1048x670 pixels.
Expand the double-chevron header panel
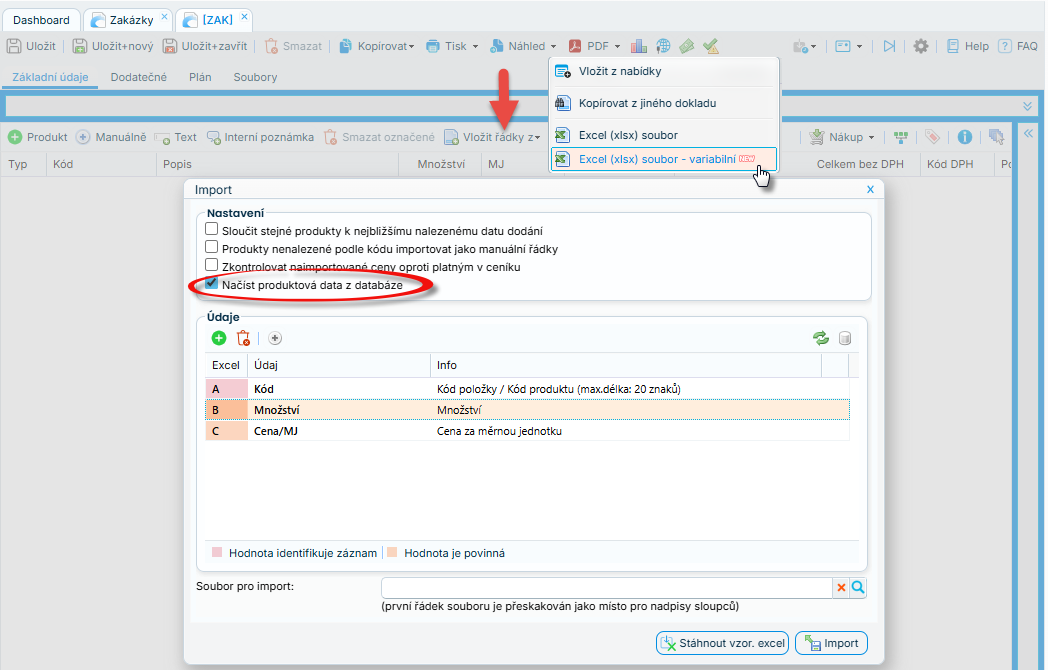(1027, 106)
